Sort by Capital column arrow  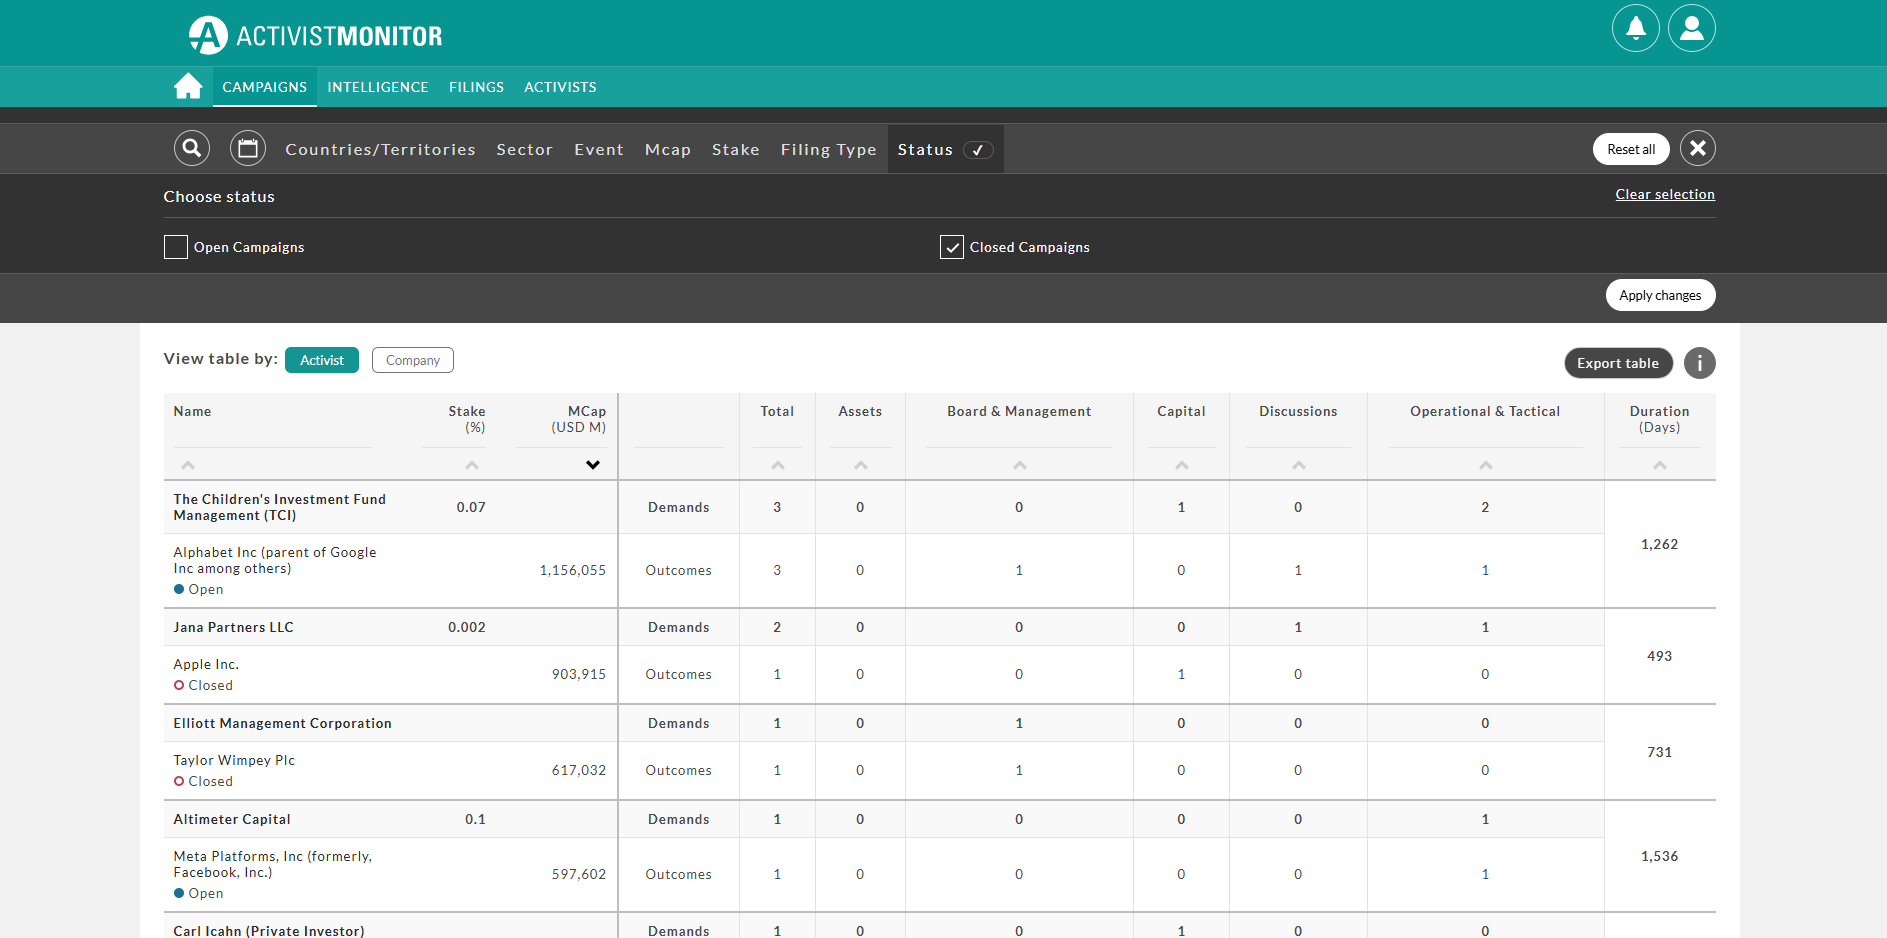pos(1182,465)
